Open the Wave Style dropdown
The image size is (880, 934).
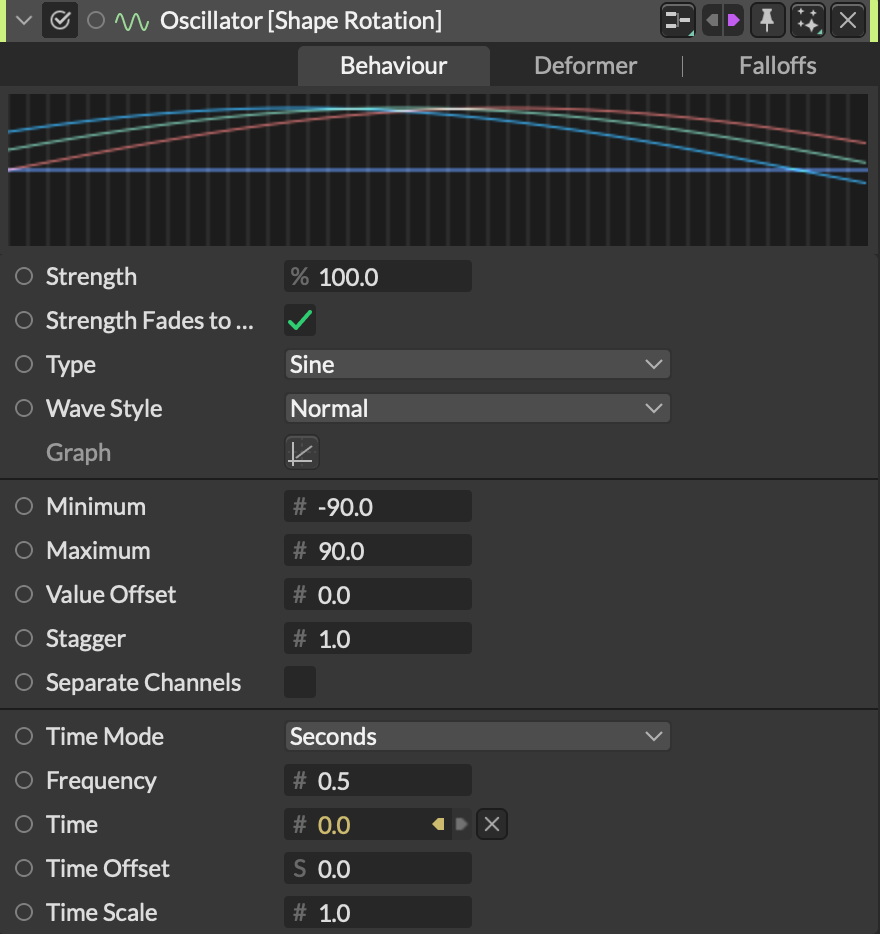click(477, 409)
